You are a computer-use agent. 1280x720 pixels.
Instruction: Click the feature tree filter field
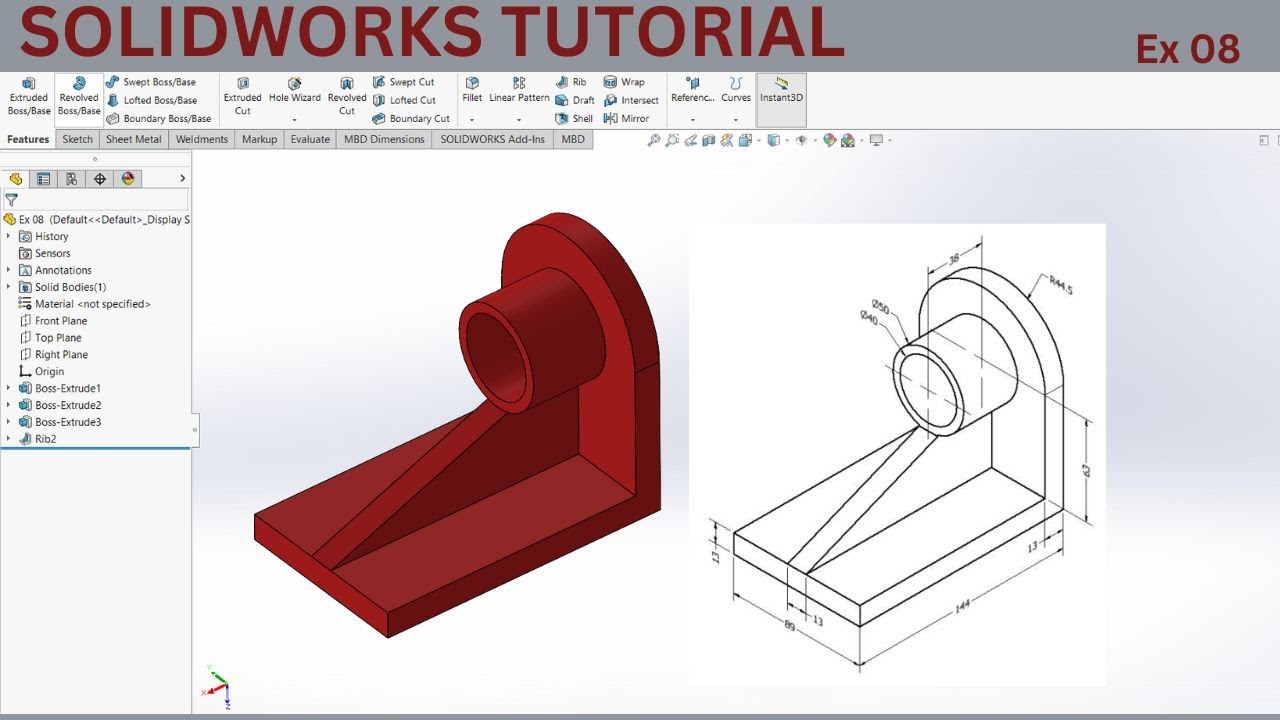[96, 200]
